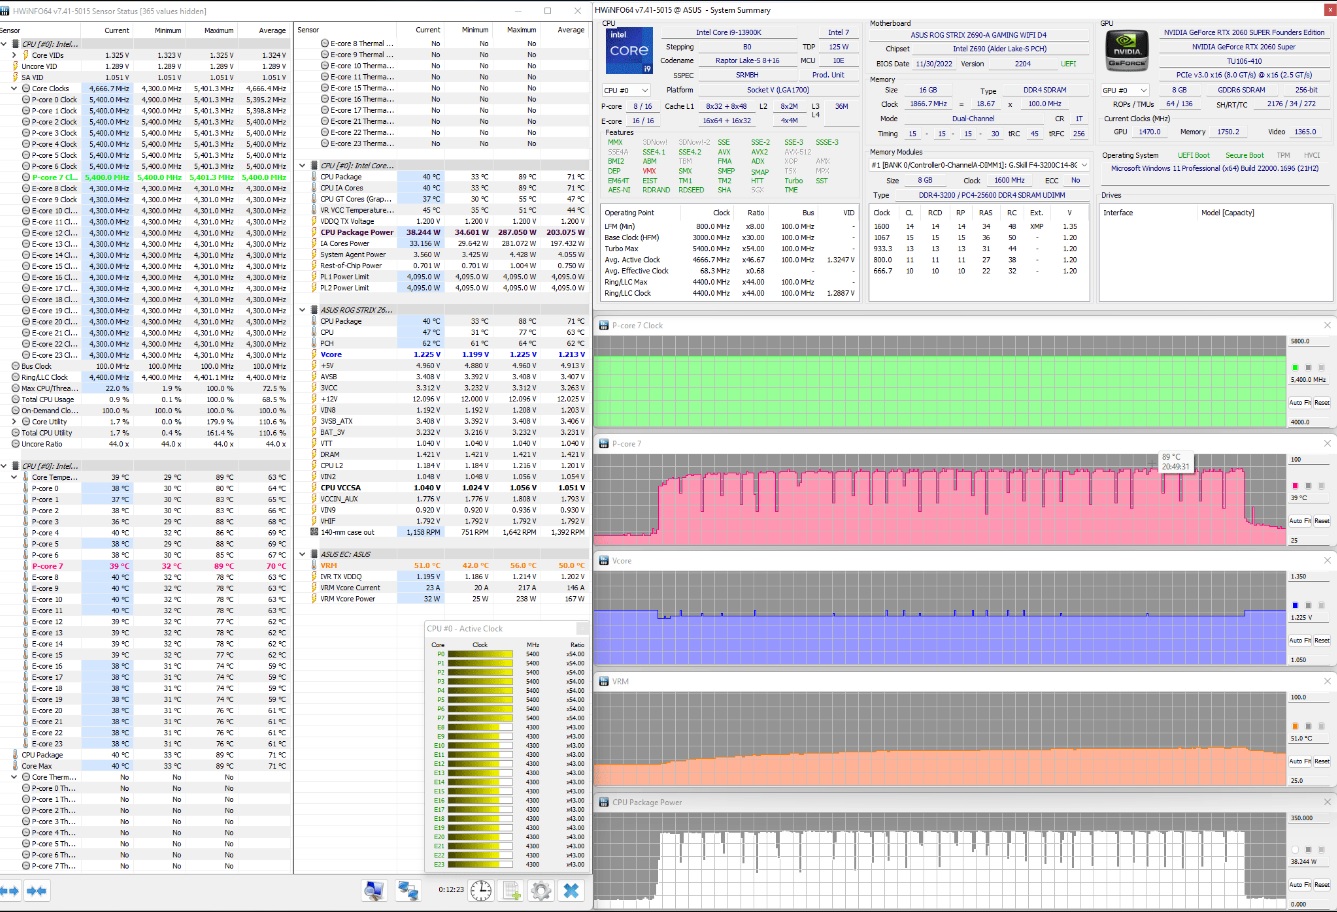
Task: Click the icon beside Total CPU Usage
Action: (15, 400)
